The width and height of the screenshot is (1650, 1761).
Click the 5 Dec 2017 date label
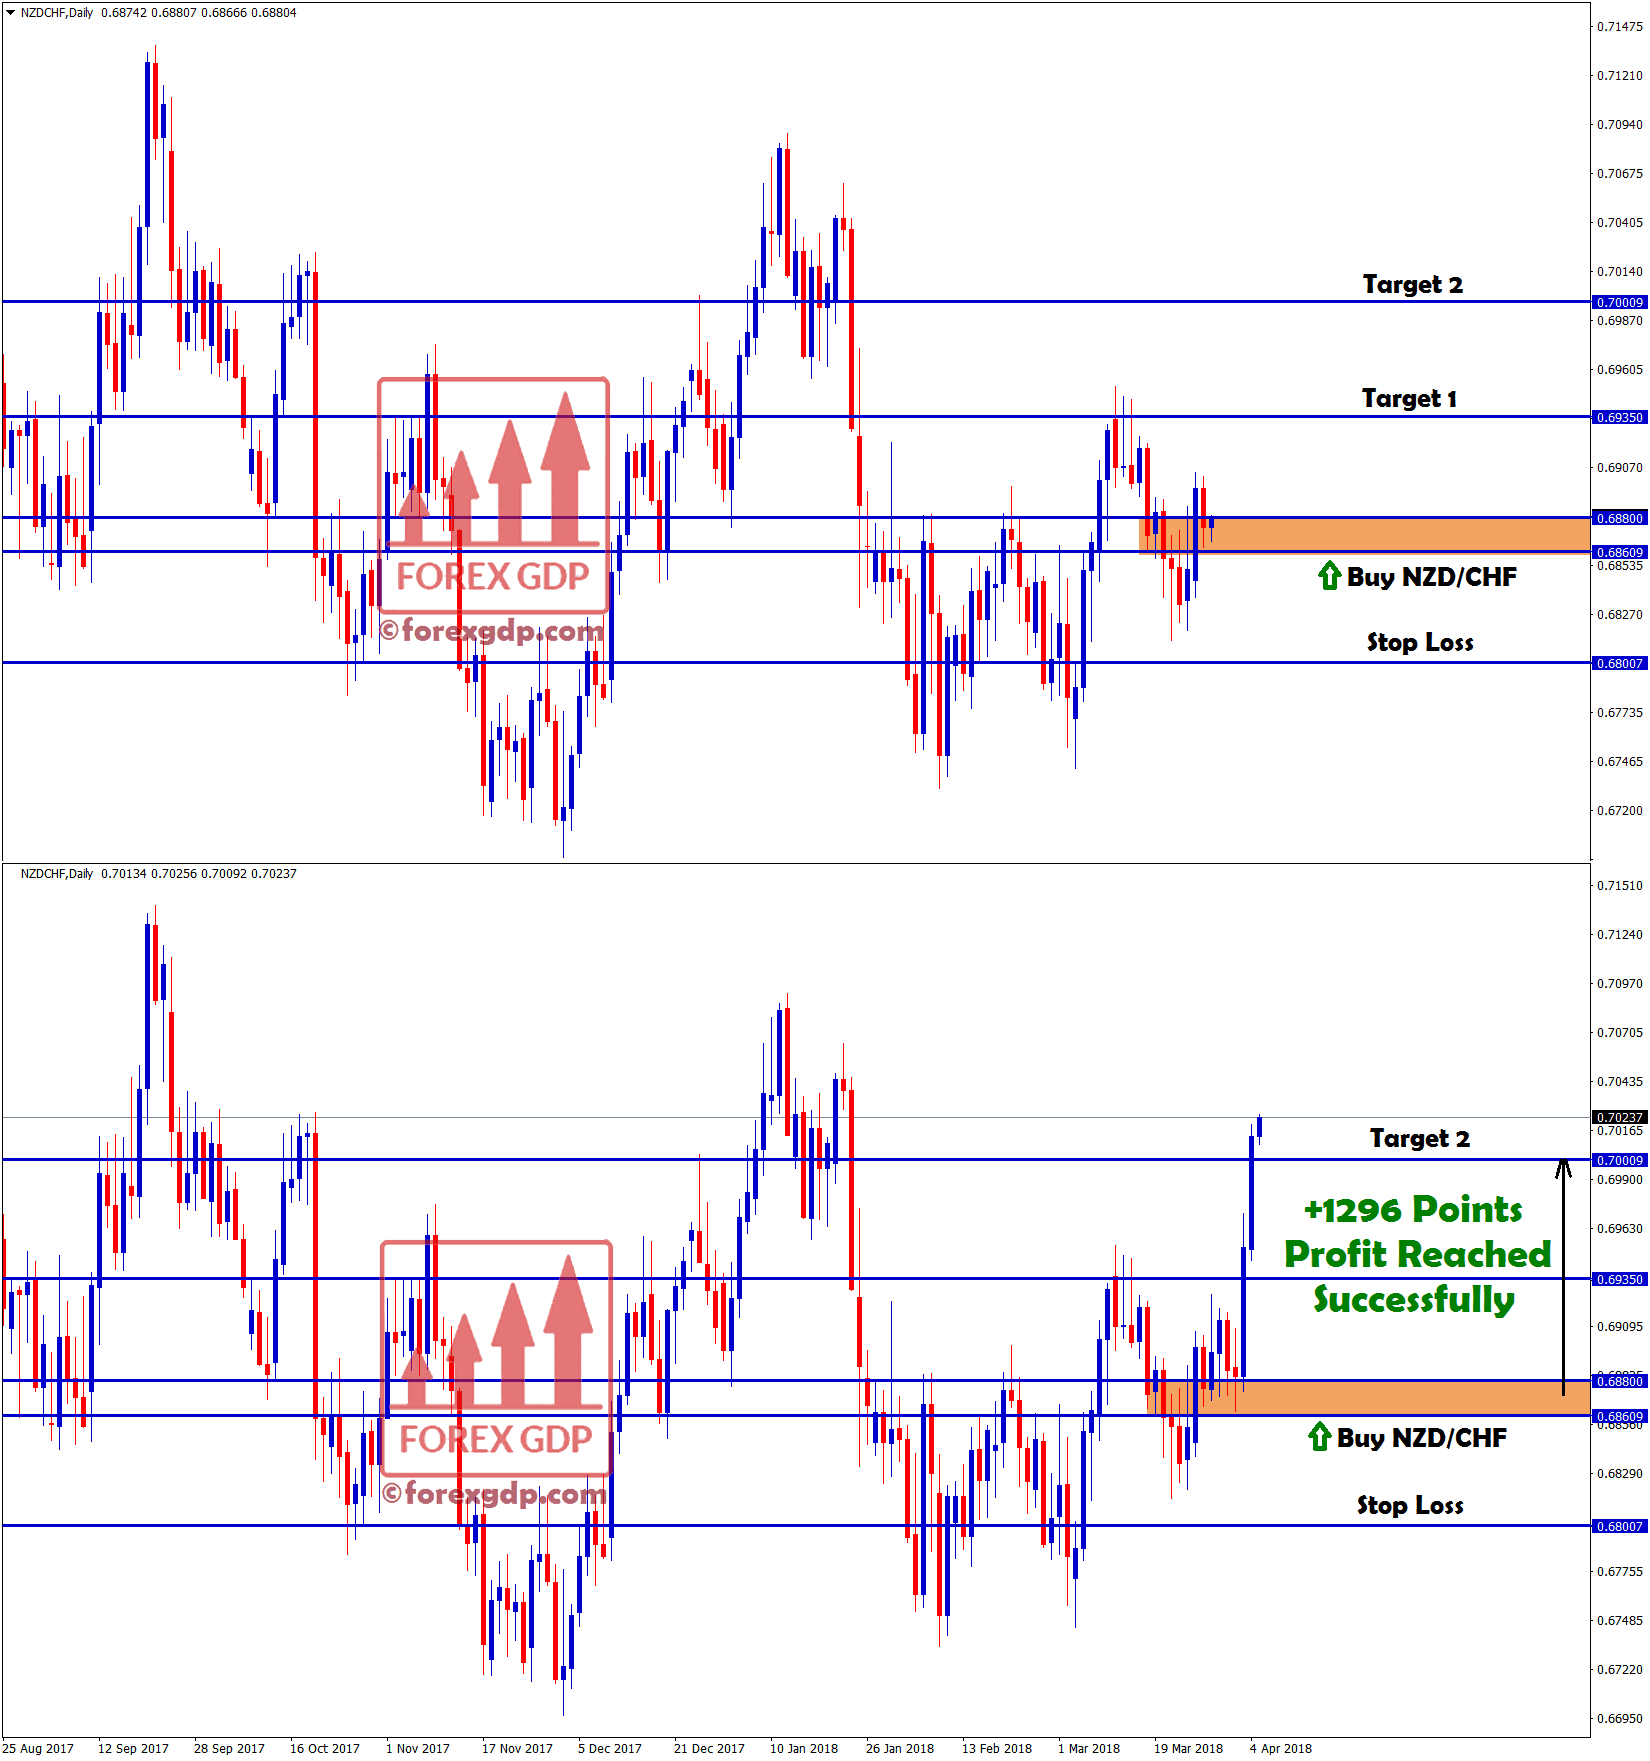click(610, 1748)
